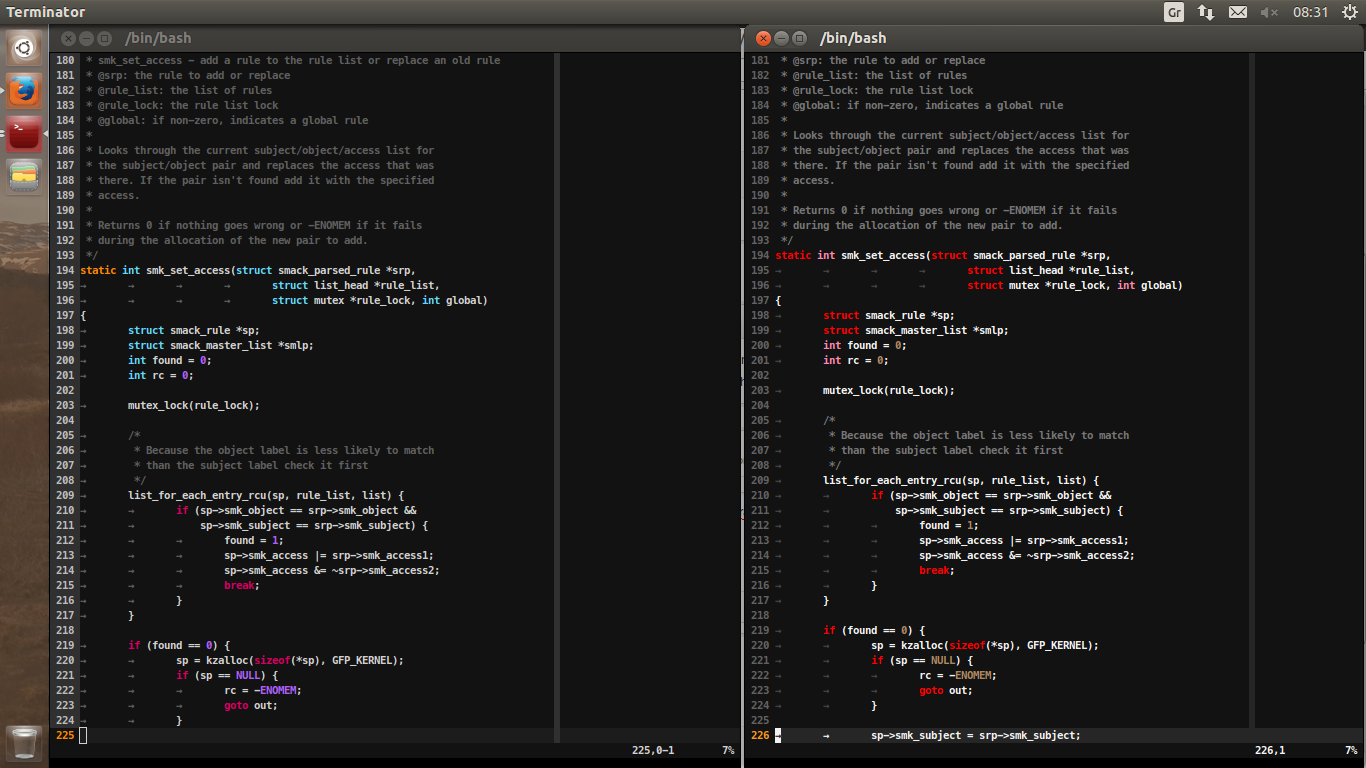Show the calendar from the 08:31 clock

pyautogui.click(x=1310, y=12)
